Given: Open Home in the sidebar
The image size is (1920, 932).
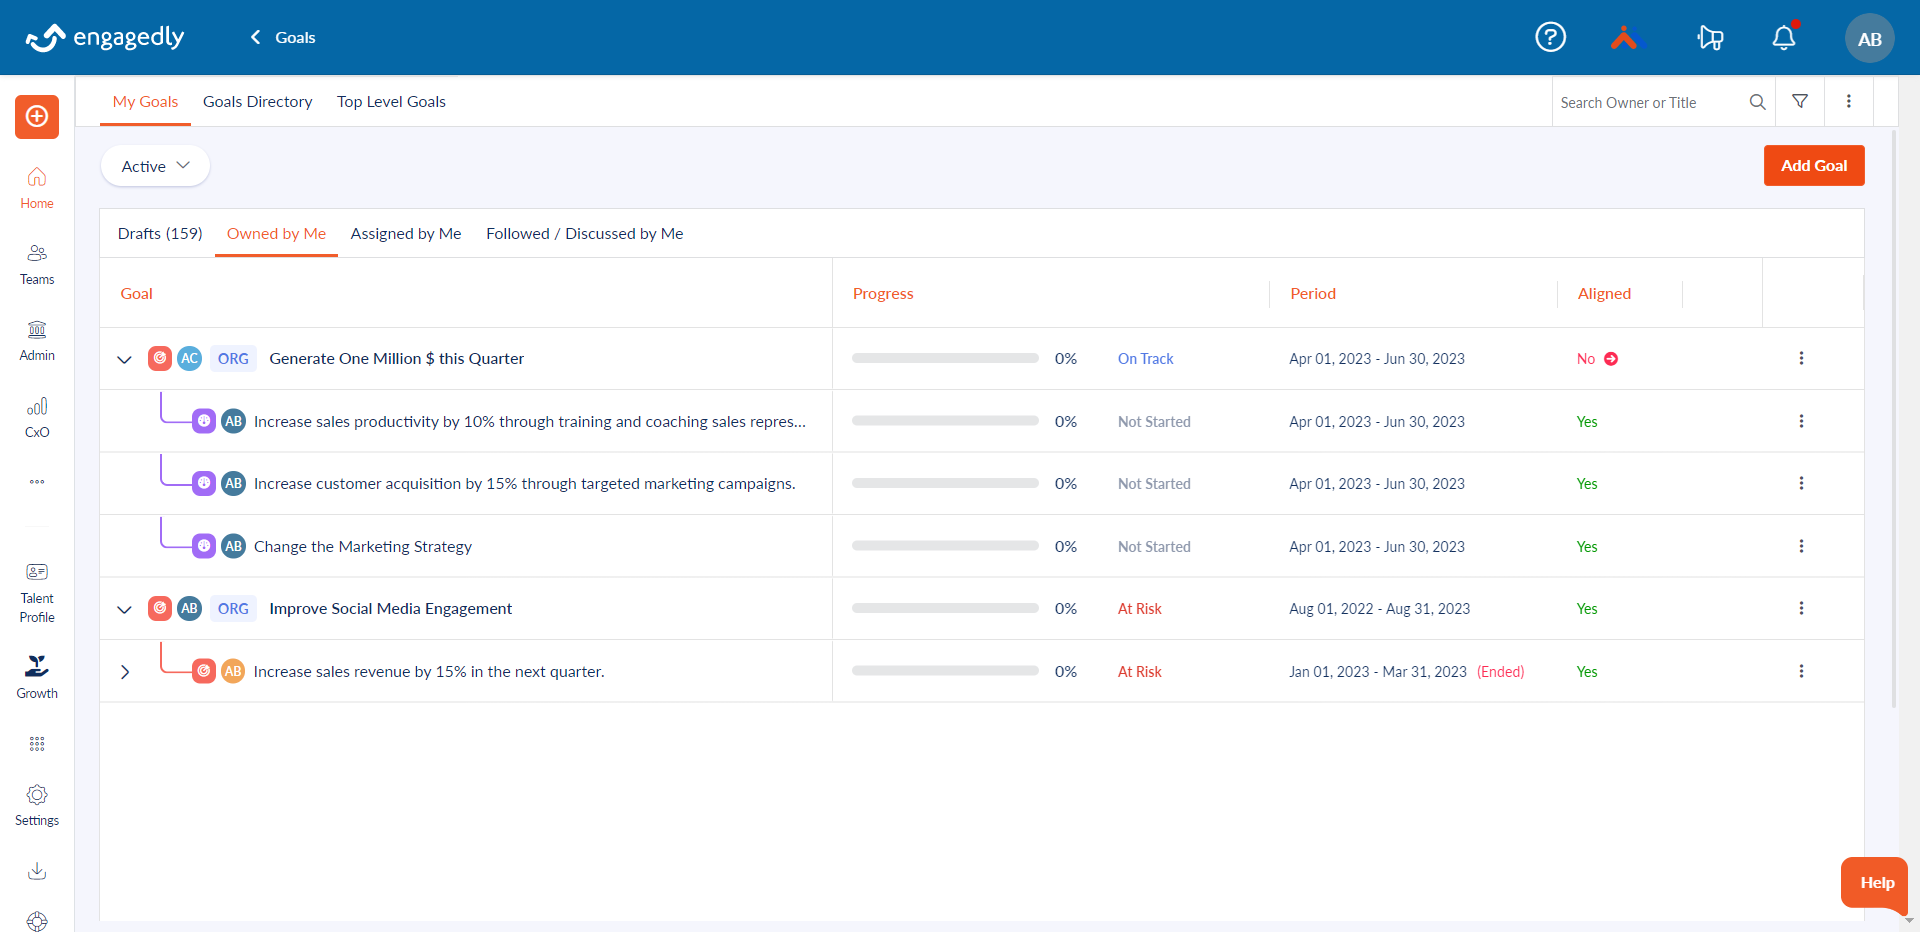Looking at the screenshot, I should pos(37,188).
